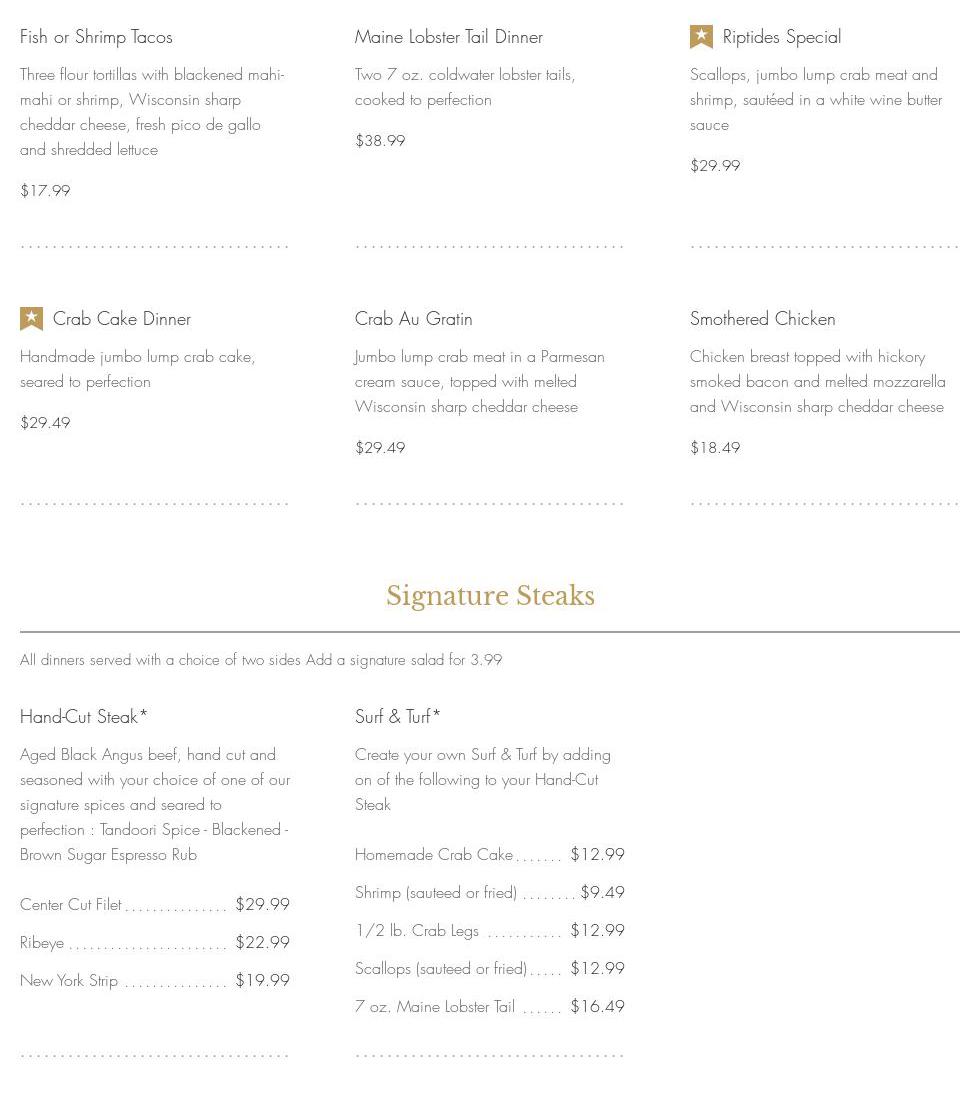Choose the Shrimp (sauteed or fried) add-on
This screenshot has width=965, height=1113.
tap(435, 893)
